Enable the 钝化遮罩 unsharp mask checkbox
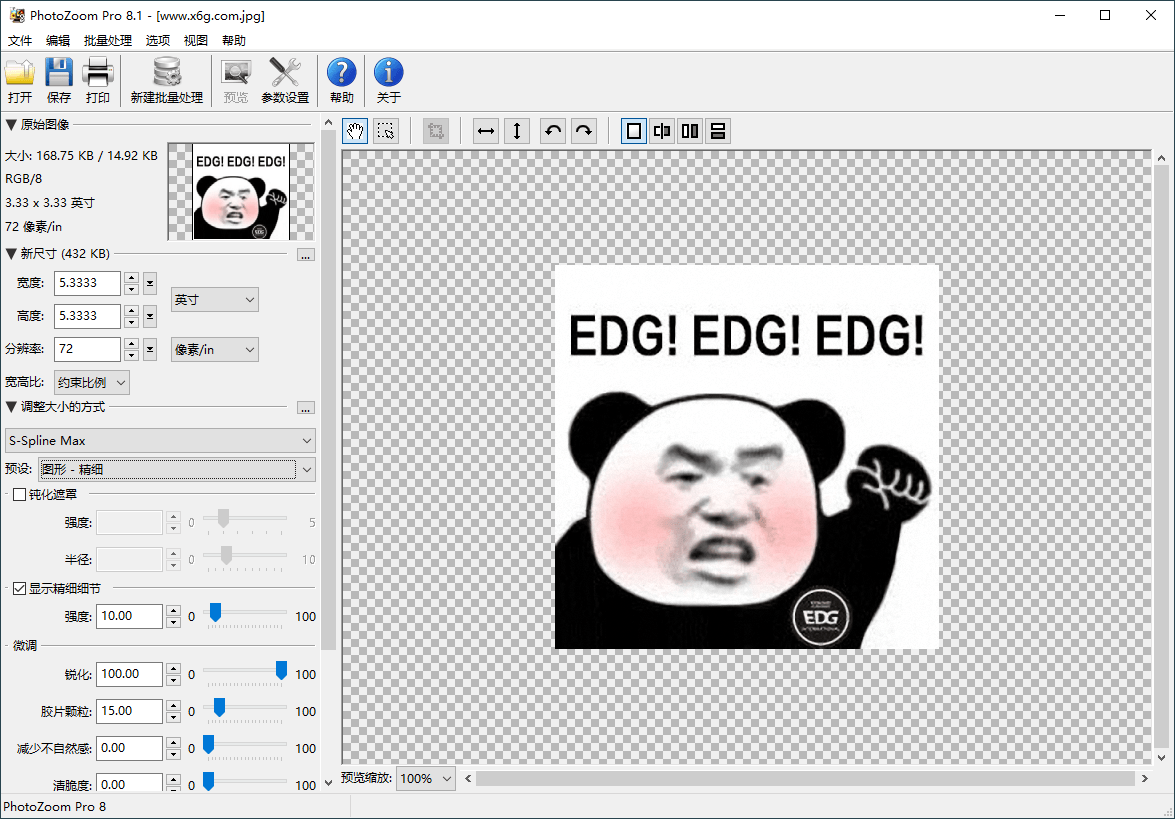1175x819 pixels. (x=17, y=493)
